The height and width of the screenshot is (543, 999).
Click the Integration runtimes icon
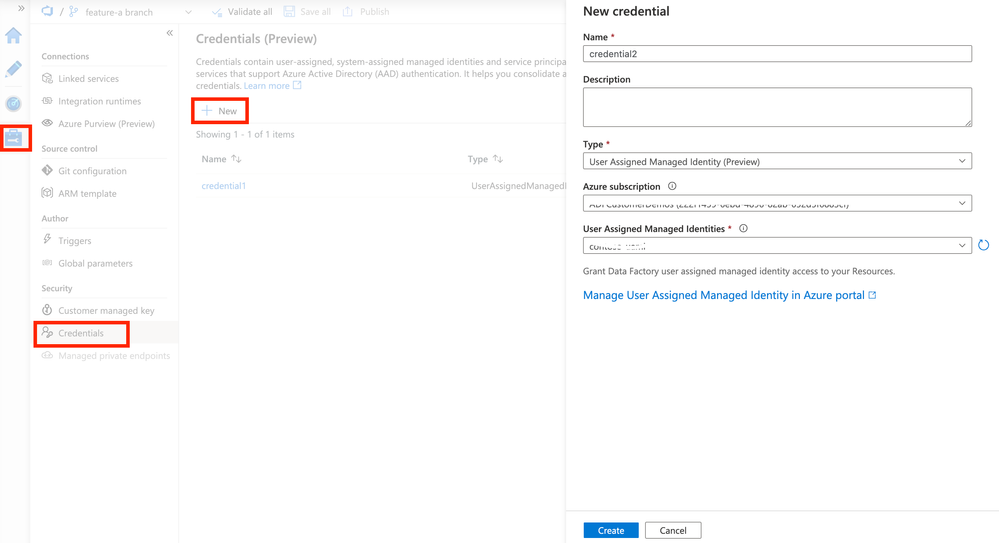(47, 101)
